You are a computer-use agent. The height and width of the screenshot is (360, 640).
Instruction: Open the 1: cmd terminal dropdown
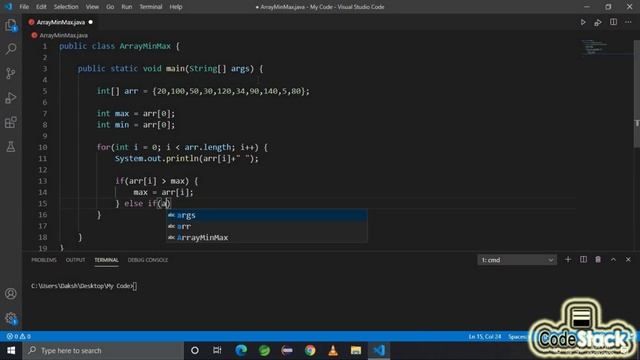(517, 260)
